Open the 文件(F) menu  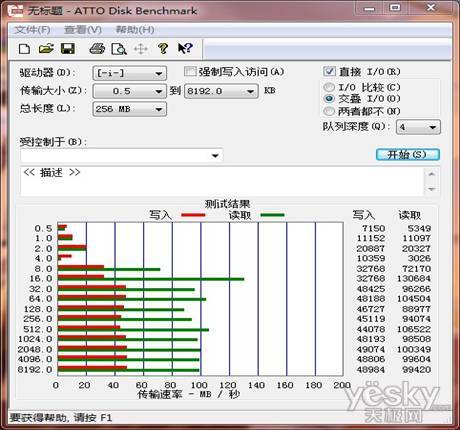pos(32,30)
